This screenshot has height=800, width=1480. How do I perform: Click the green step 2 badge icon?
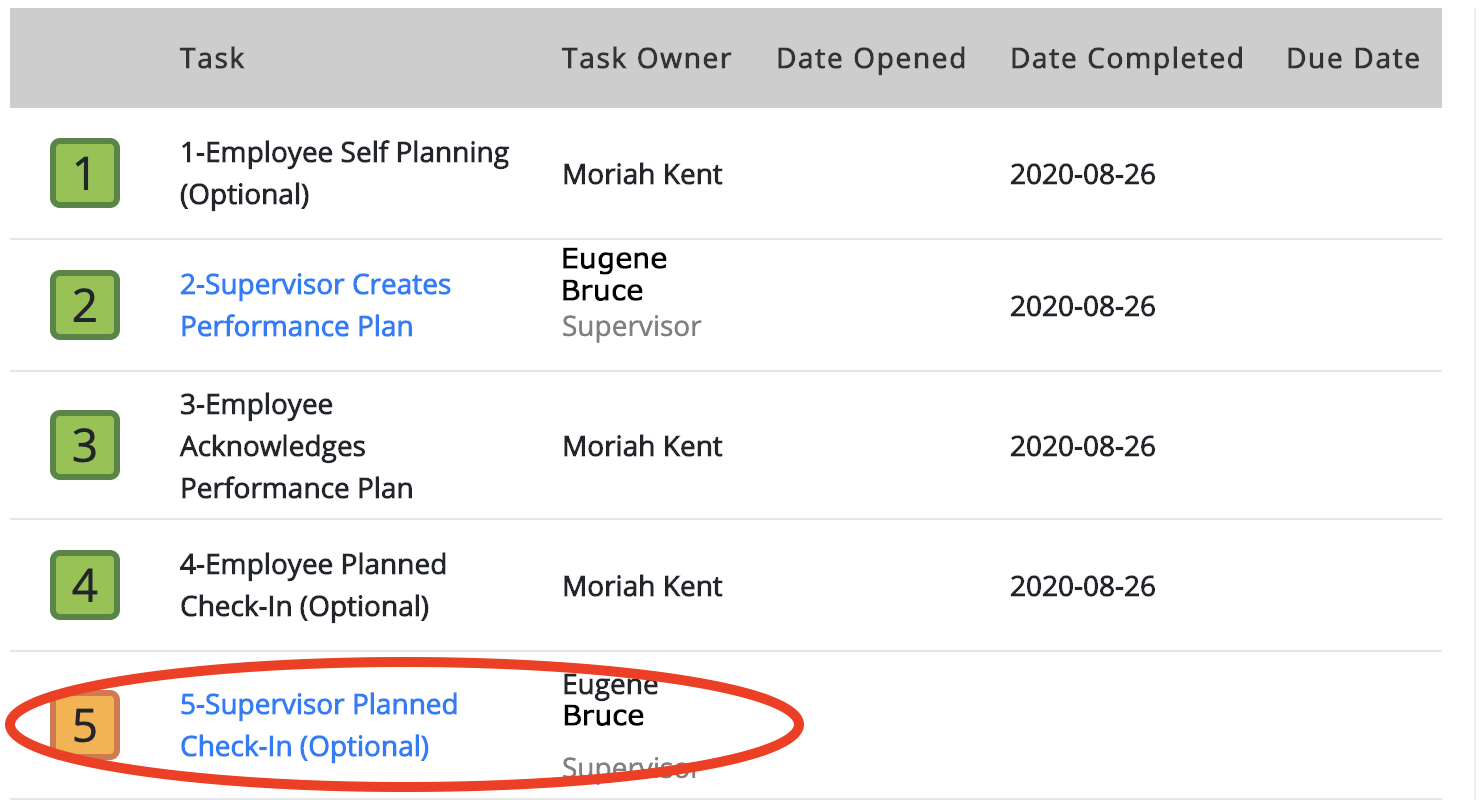[x=85, y=305]
